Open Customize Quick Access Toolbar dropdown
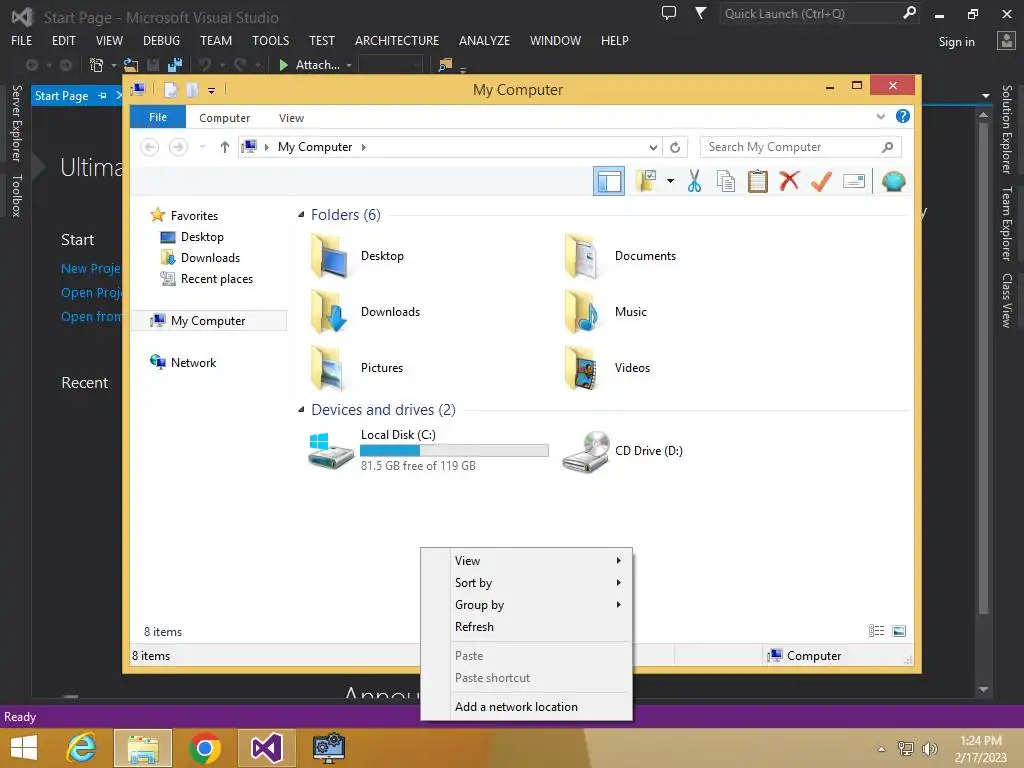This screenshot has width=1024, height=768. tap(212, 91)
